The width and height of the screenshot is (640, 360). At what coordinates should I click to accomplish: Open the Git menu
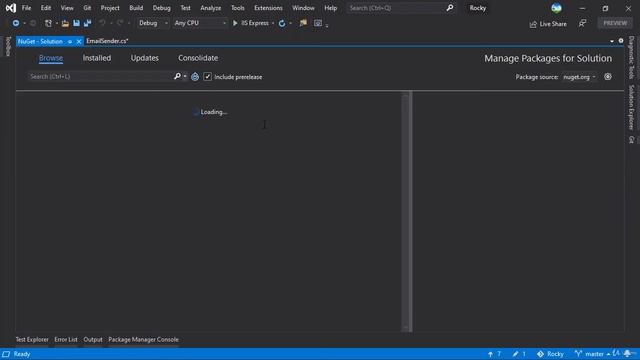coord(87,8)
